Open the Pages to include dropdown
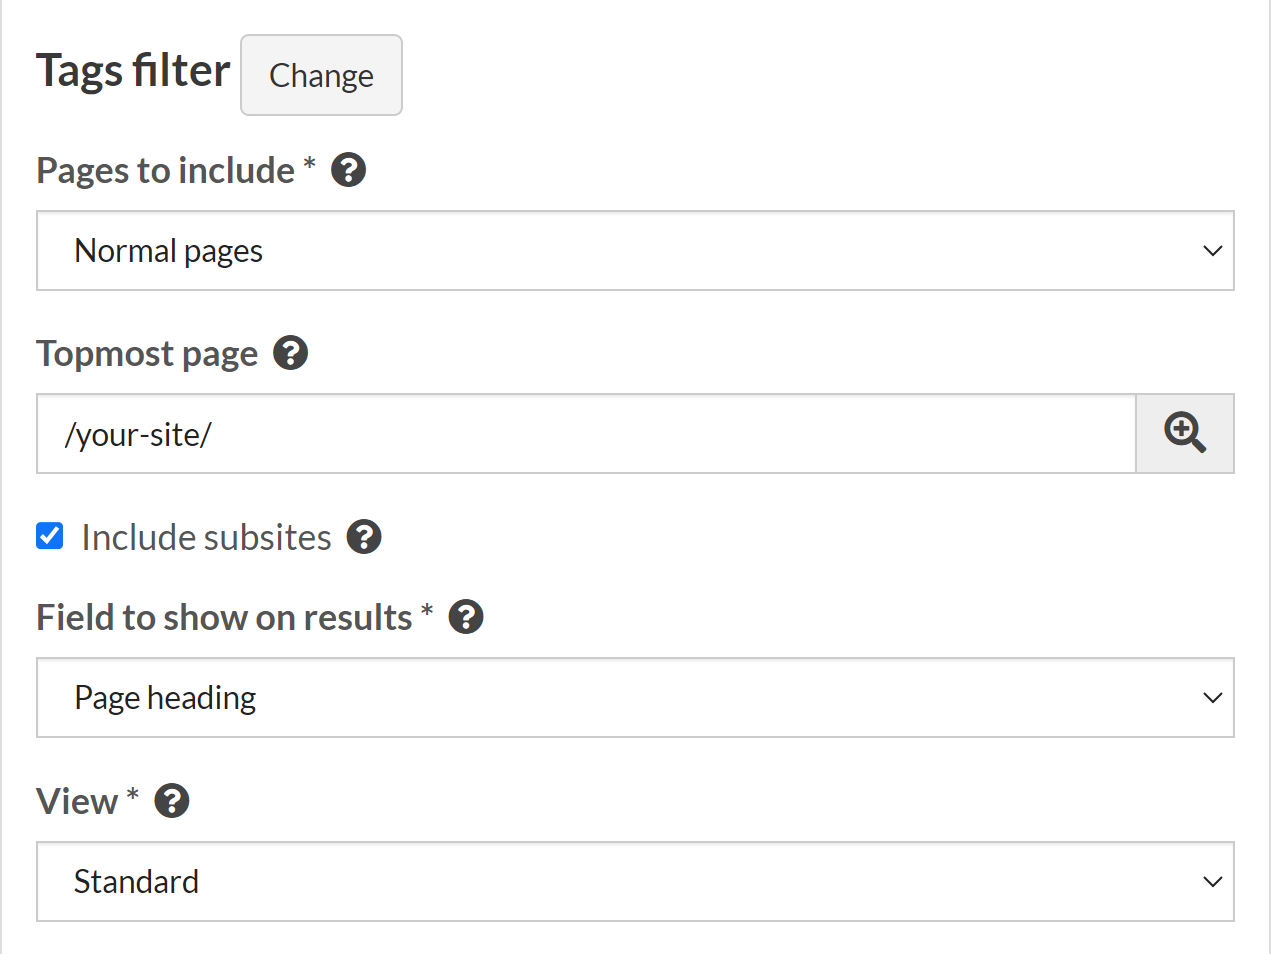This screenshot has width=1271, height=954. point(635,251)
